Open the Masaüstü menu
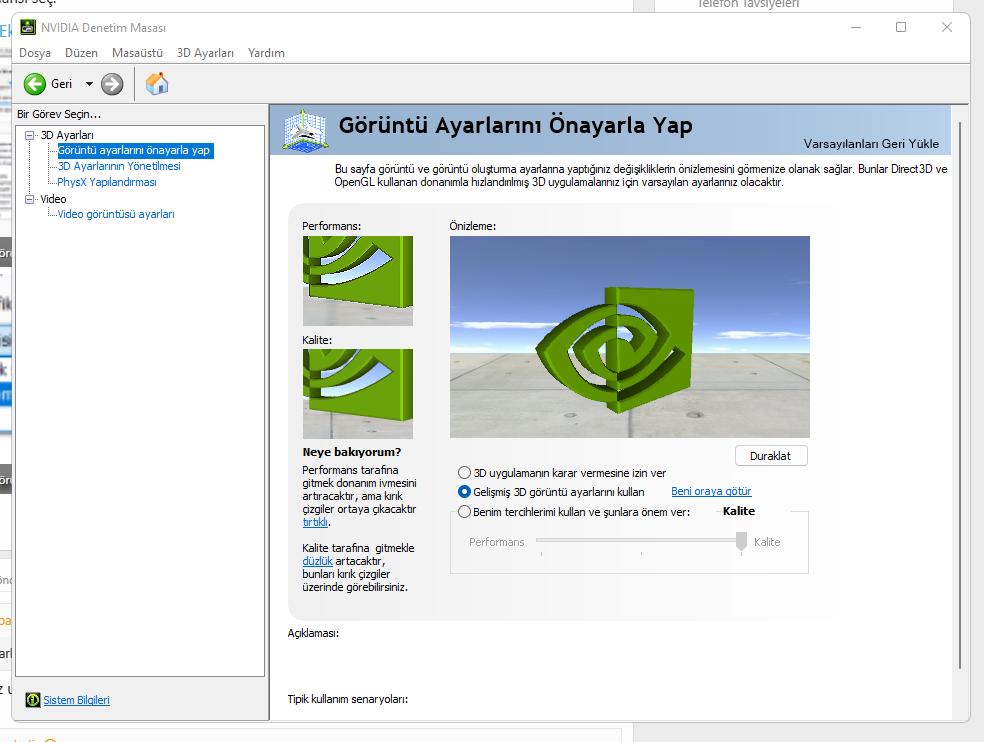Image resolution: width=984 pixels, height=742 pixels. coord(137,53)
